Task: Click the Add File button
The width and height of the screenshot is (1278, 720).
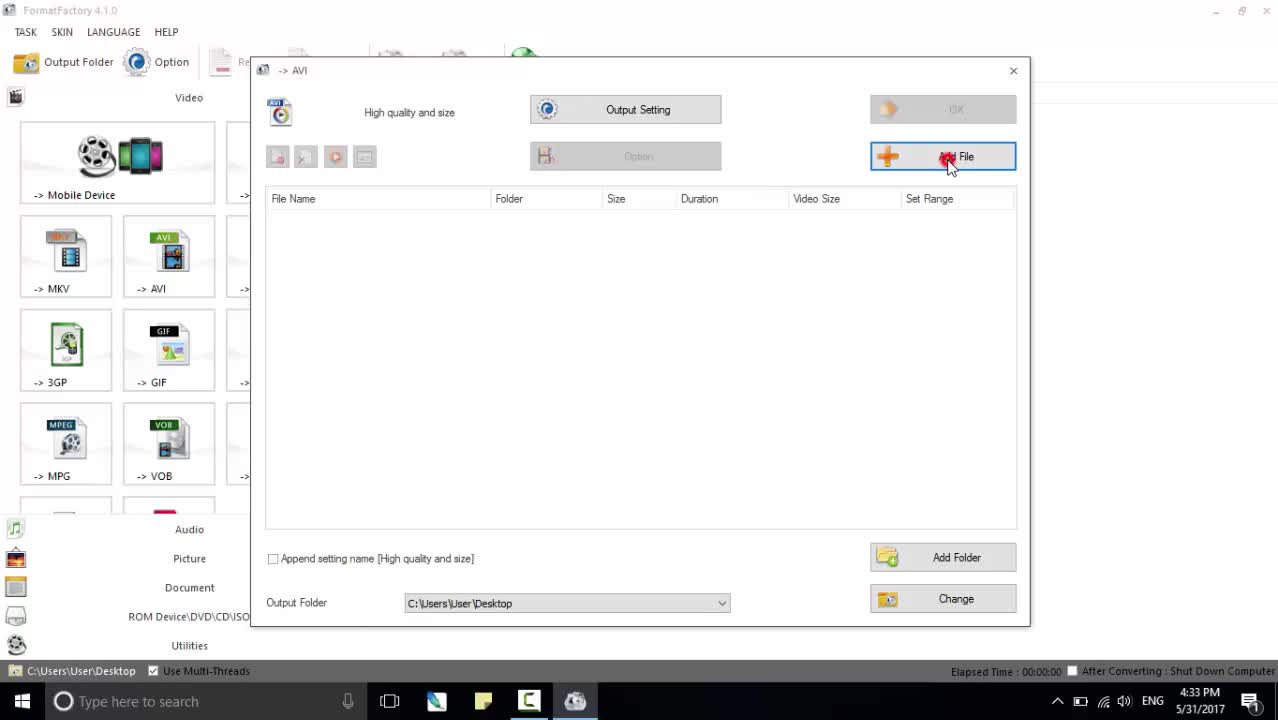Action: pos(943,156)
